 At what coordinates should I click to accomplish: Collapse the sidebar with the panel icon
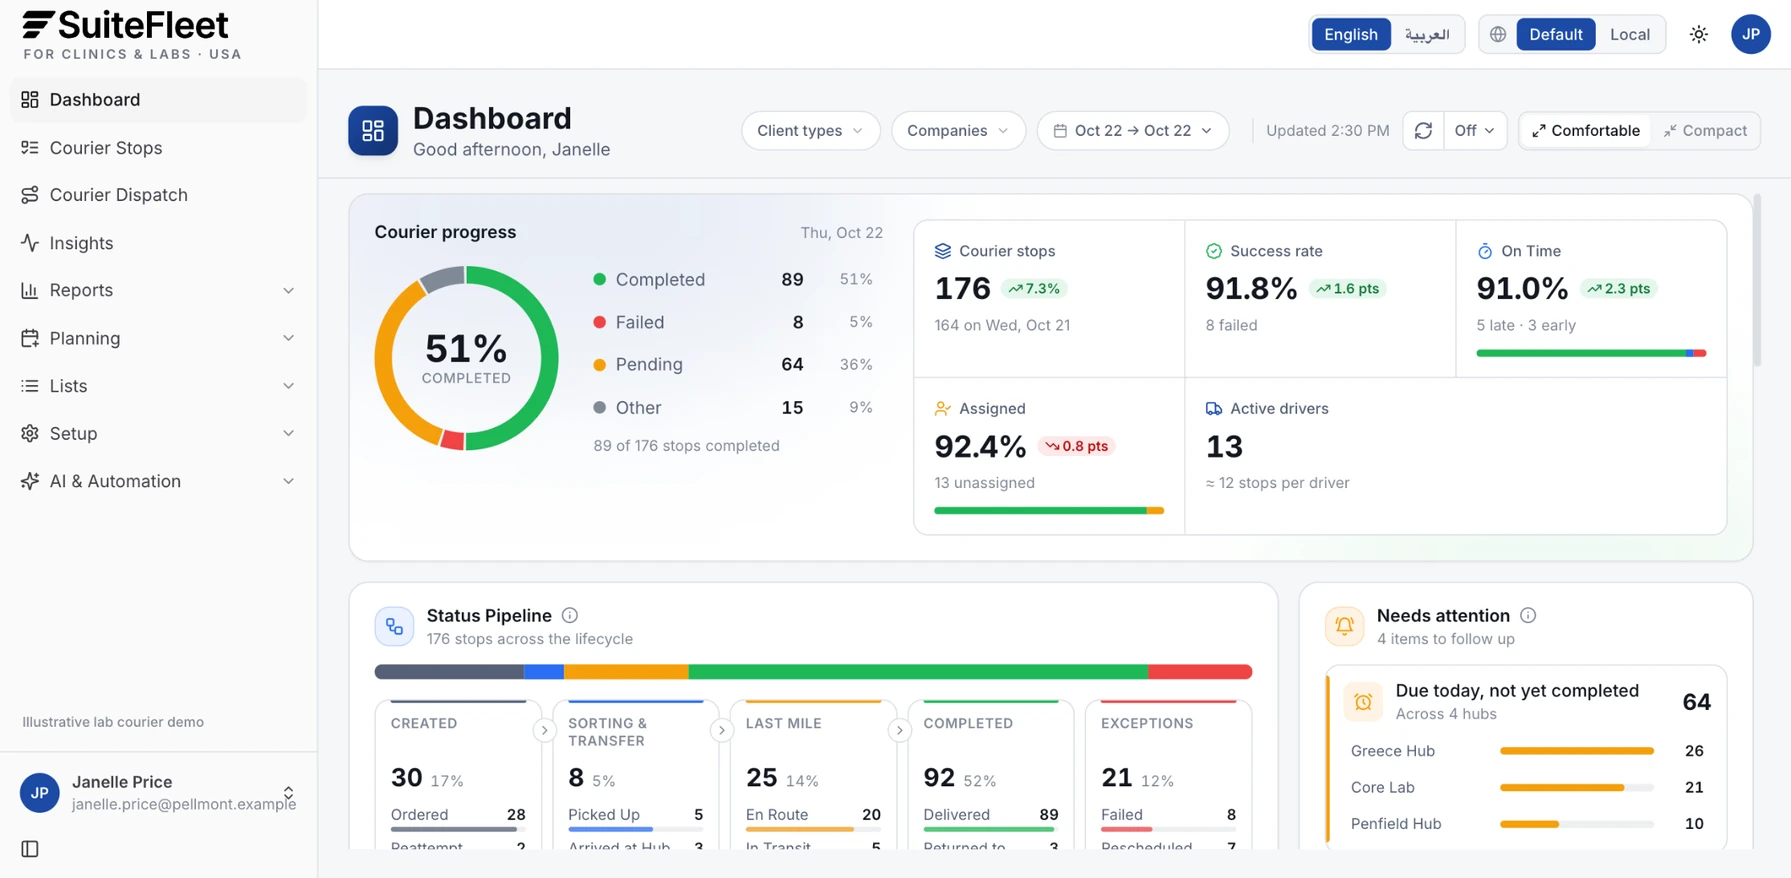(30, 849)
